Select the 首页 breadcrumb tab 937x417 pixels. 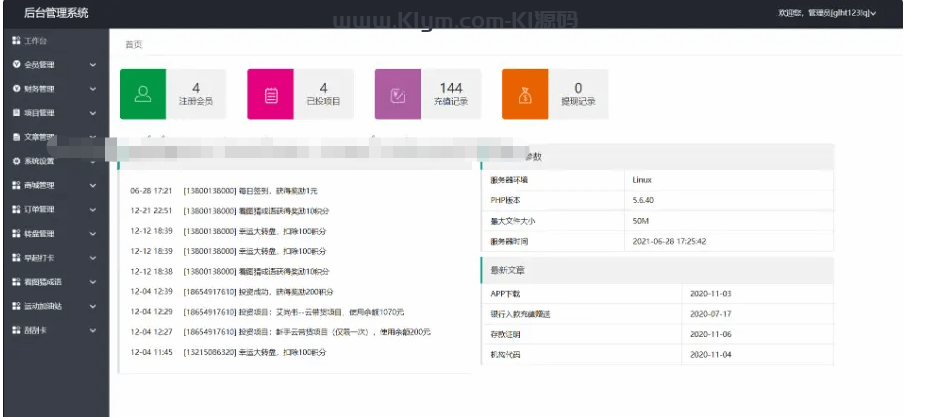click(133, 44)
